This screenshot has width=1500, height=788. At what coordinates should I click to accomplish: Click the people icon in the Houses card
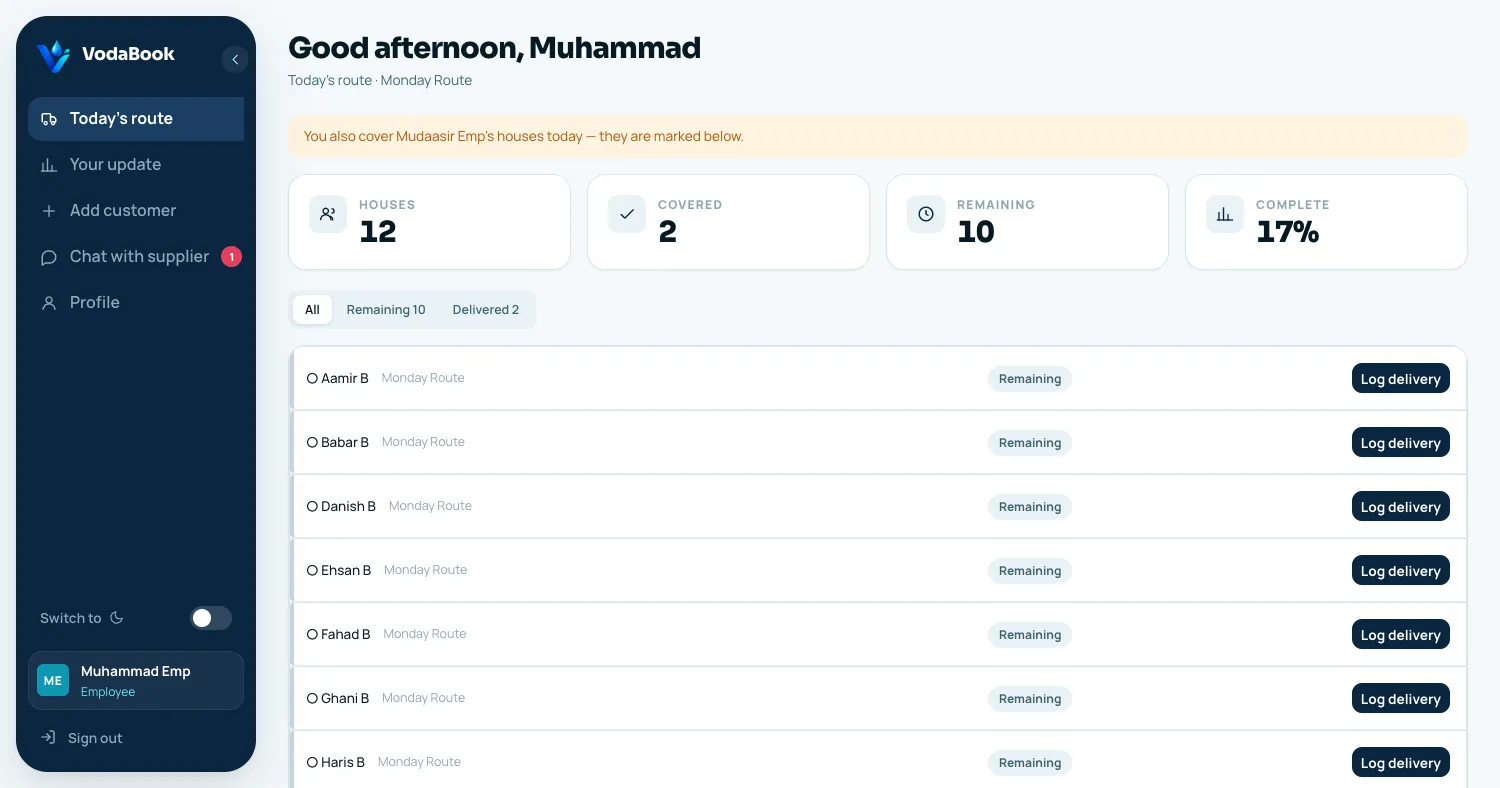[x=327, y=214]
